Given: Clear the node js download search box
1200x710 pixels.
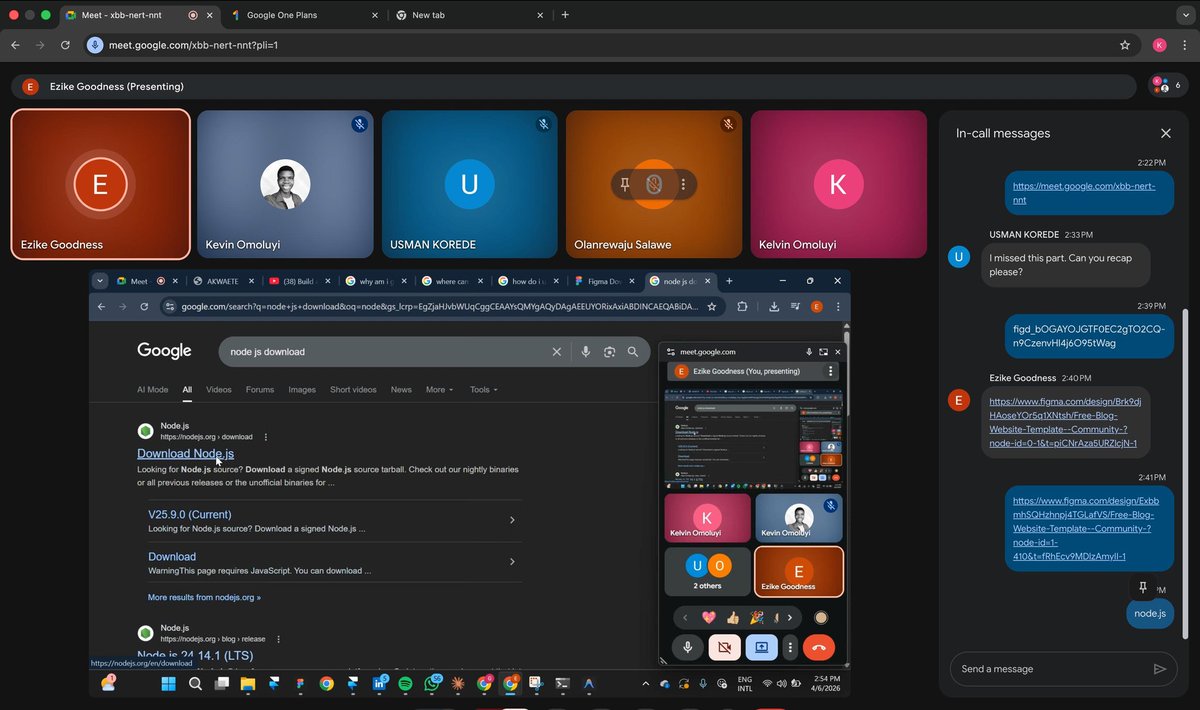Looking at the screenshot, I should pos(557,352).
